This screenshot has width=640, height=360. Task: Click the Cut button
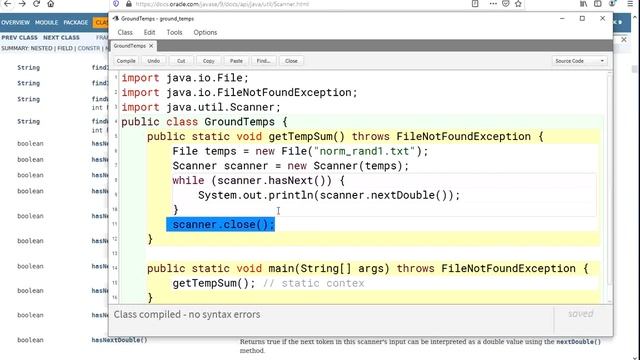pos(181,61)
